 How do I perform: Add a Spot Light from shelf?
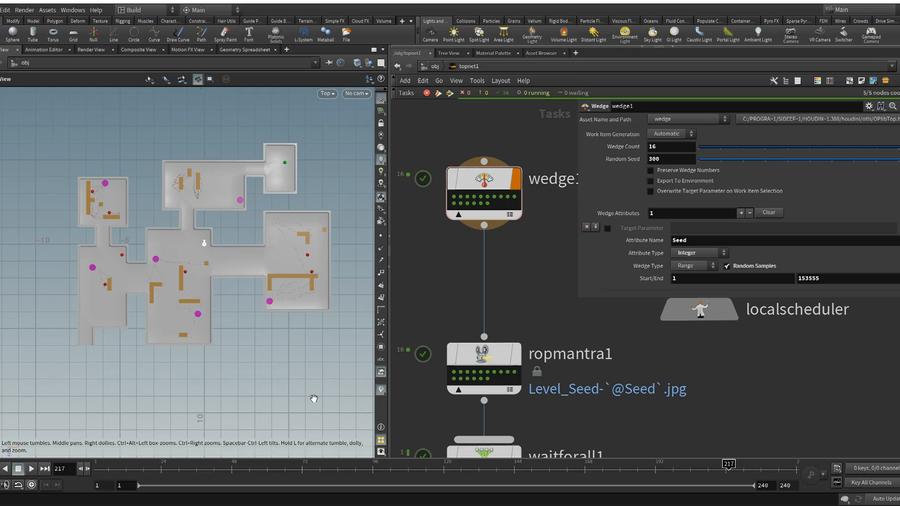pyautogui.click(x=479, y=34)
